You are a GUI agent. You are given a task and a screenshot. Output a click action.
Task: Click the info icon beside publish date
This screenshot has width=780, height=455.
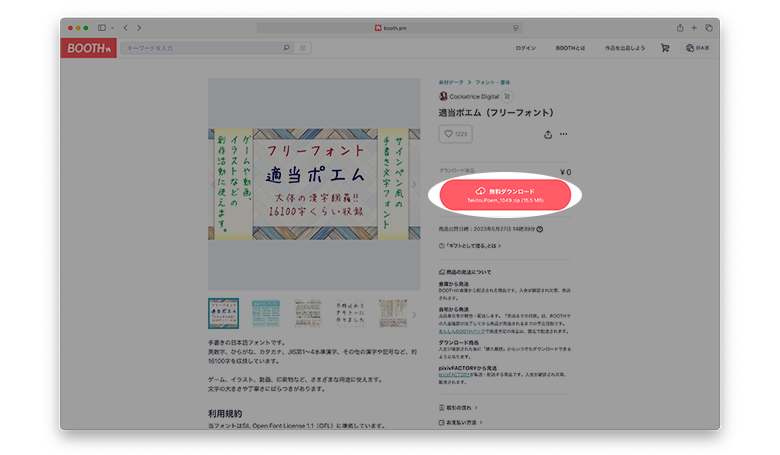coord(540,229)
